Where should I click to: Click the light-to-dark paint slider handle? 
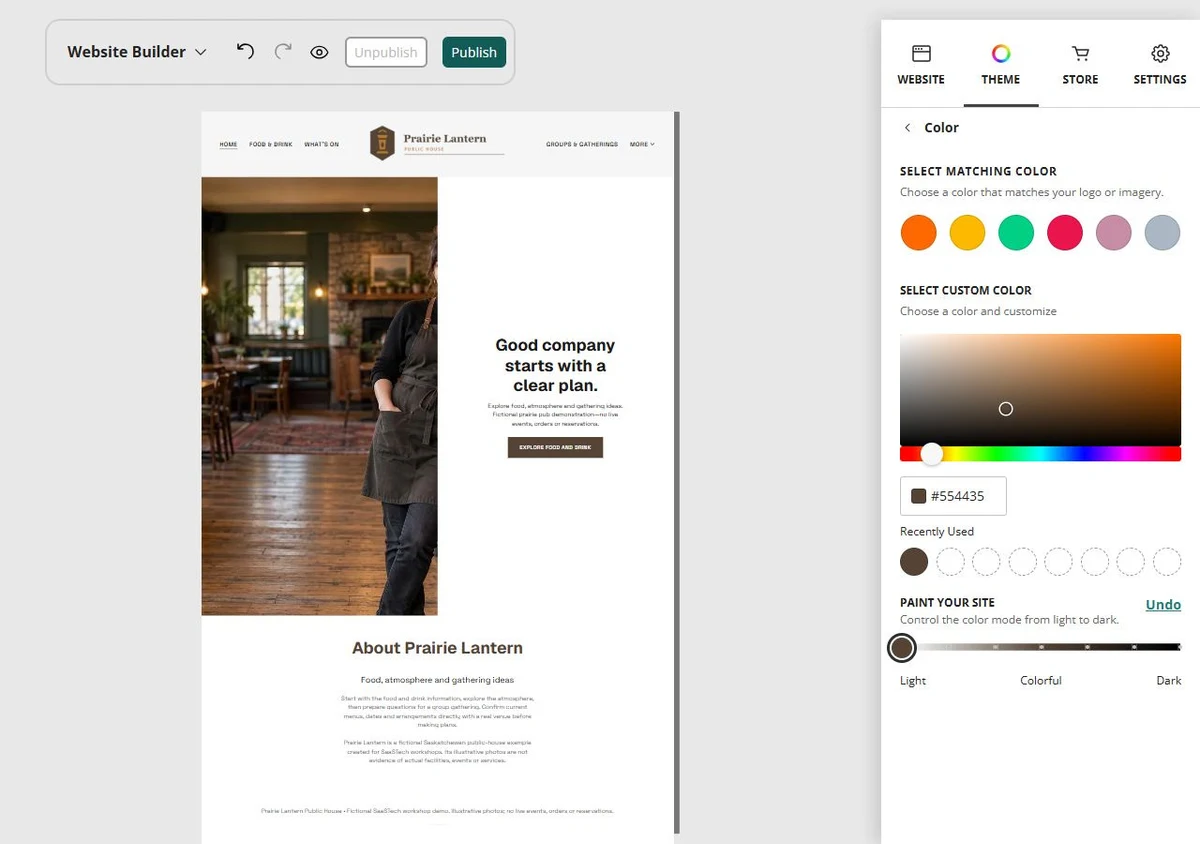tap(902, 648)
